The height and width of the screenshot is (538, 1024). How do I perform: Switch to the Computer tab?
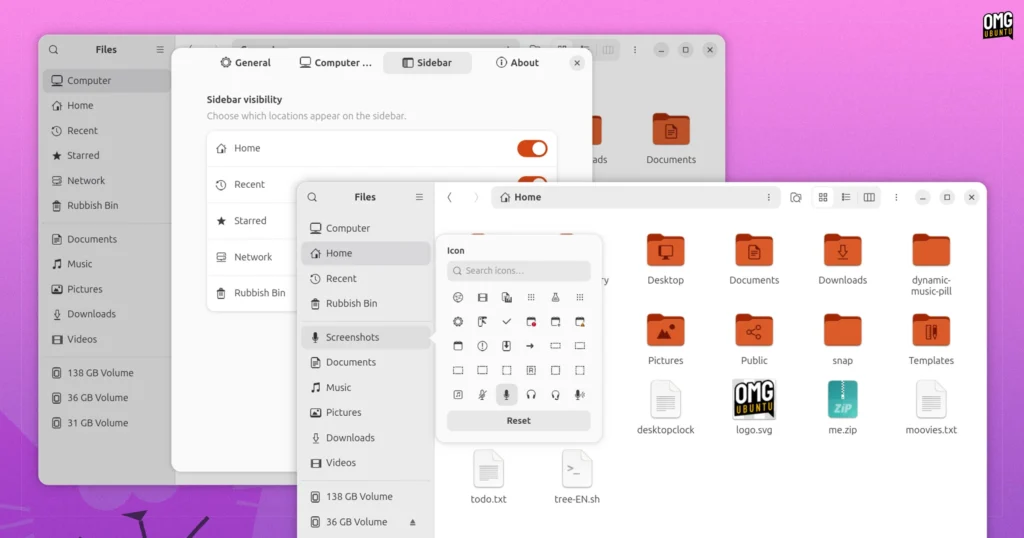[x=336, y=63]
